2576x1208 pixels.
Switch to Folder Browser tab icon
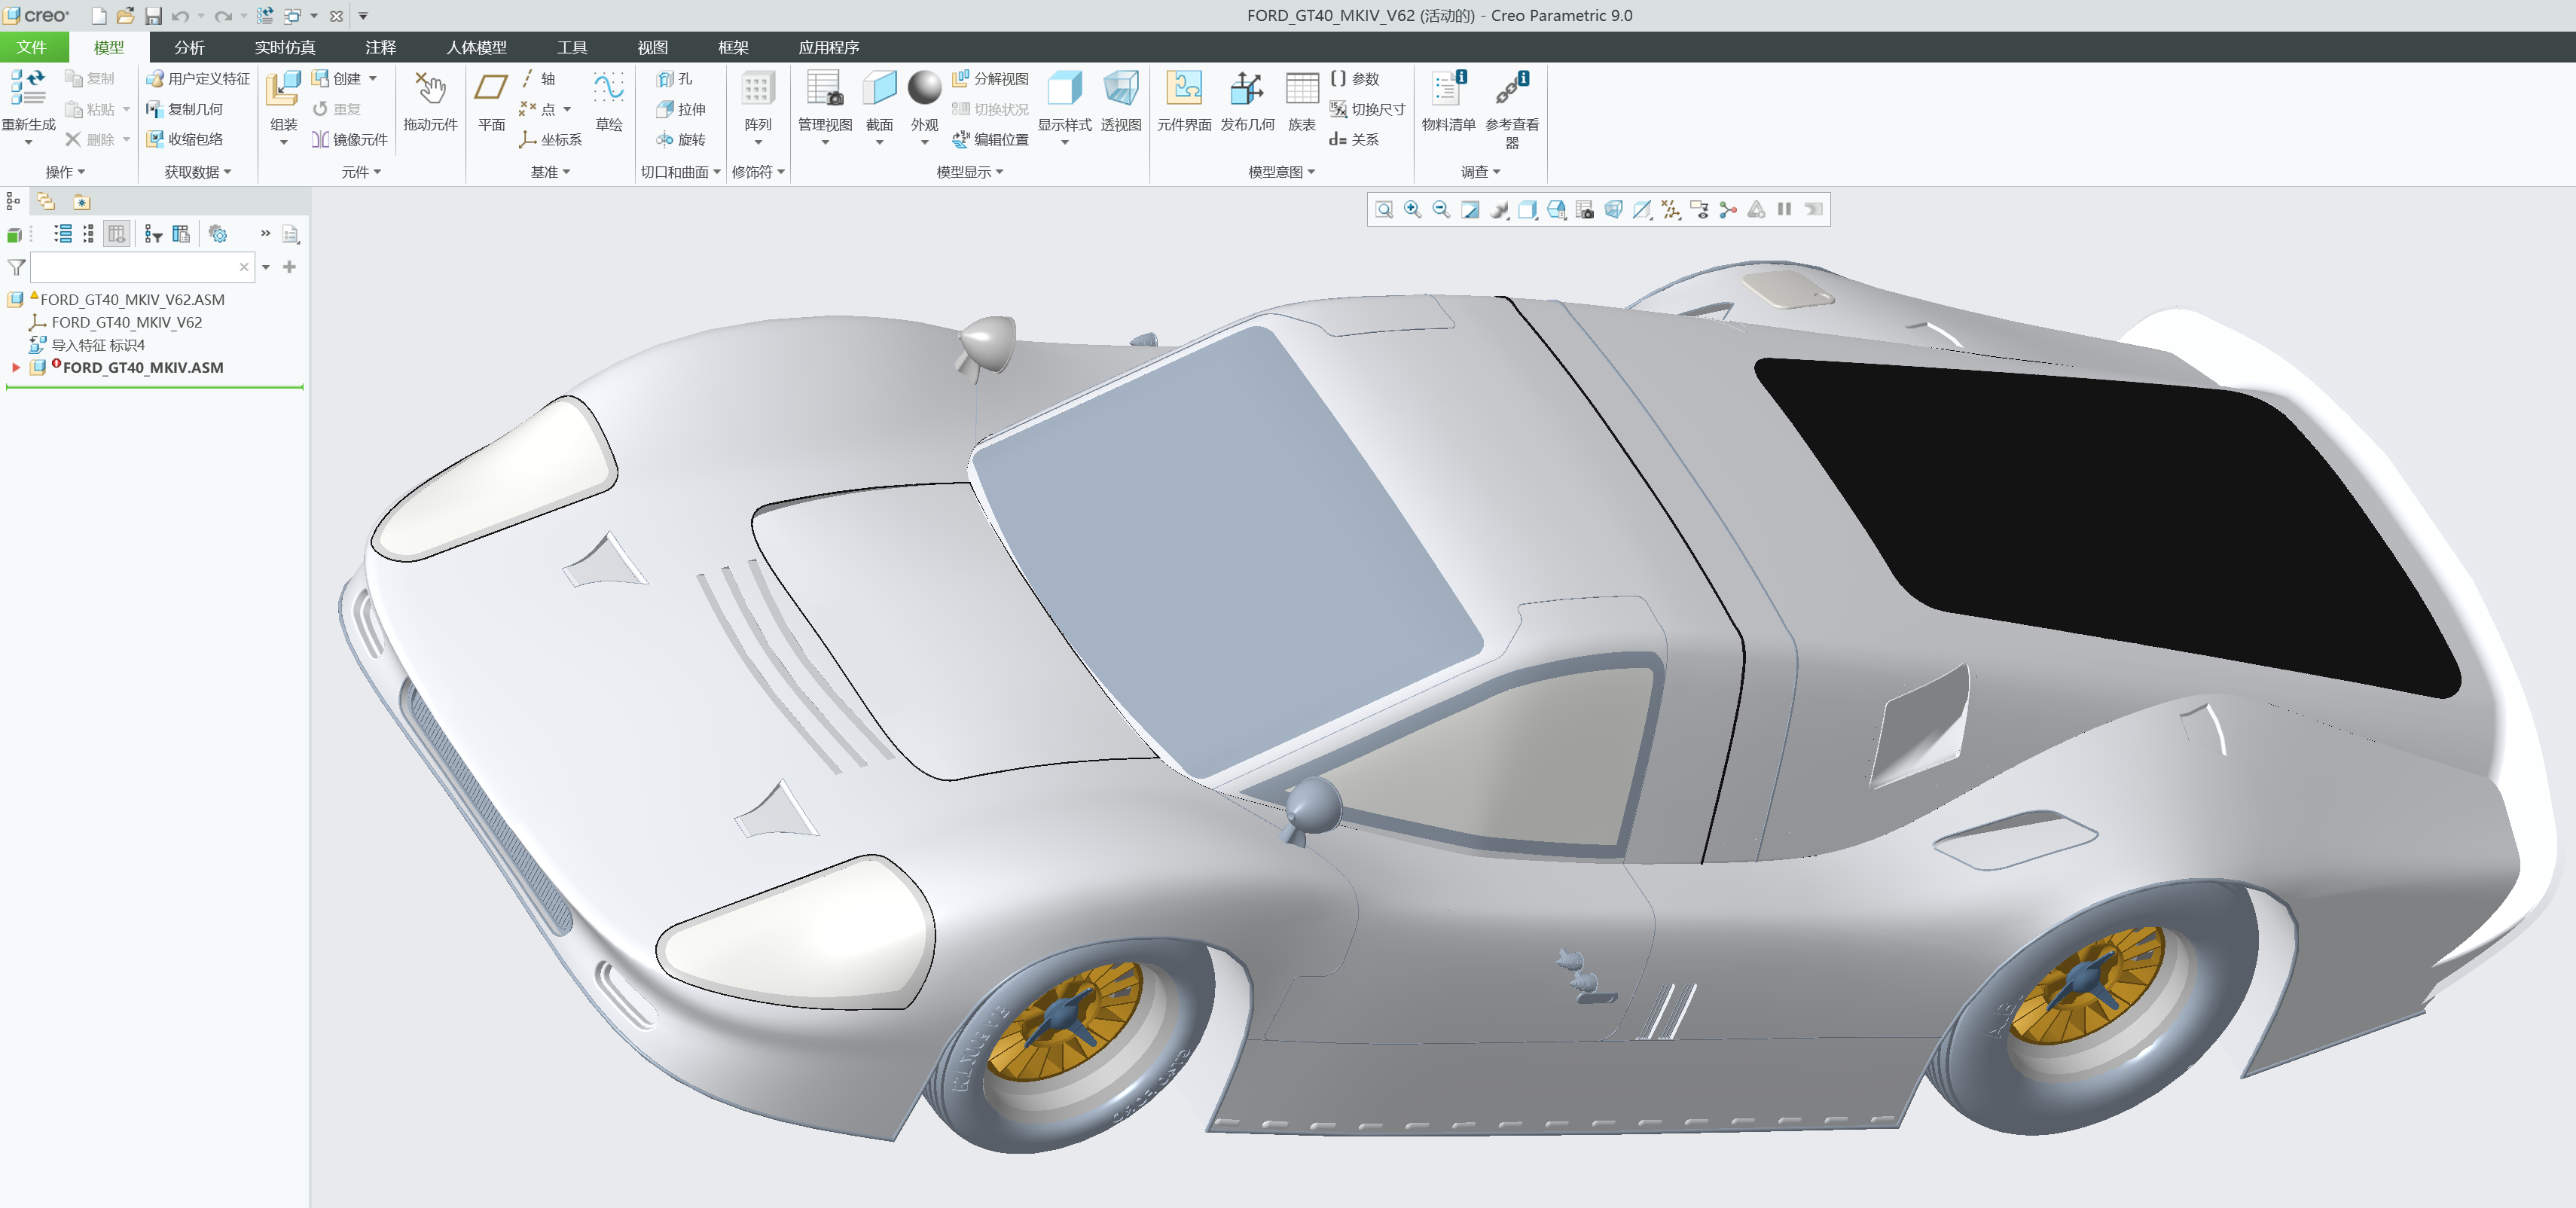[x=46, y=202]
